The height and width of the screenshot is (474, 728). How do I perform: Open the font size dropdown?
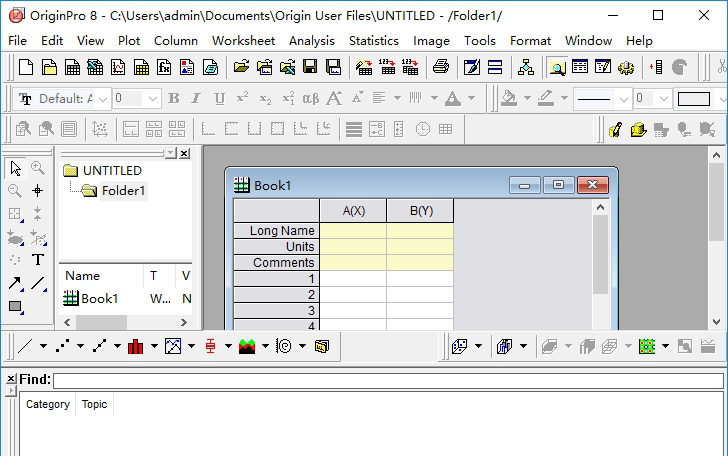(153, 99)
